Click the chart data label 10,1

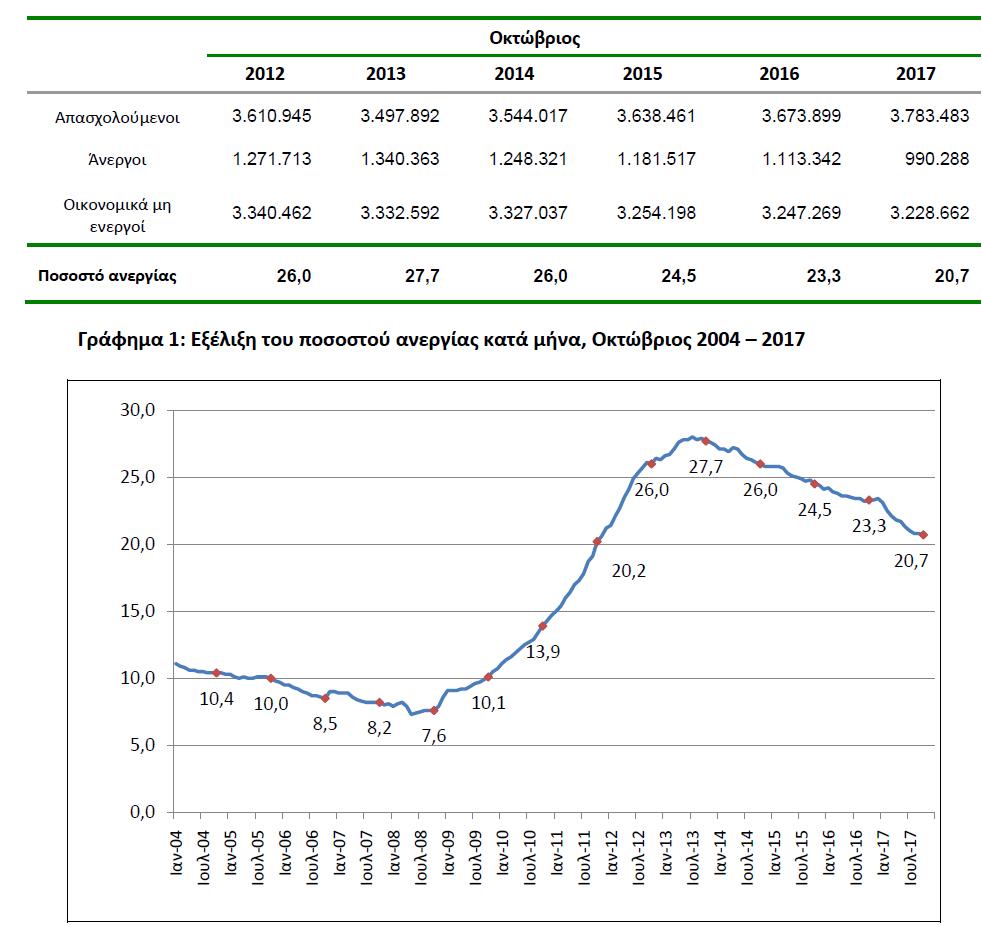(x=488, y=703)
